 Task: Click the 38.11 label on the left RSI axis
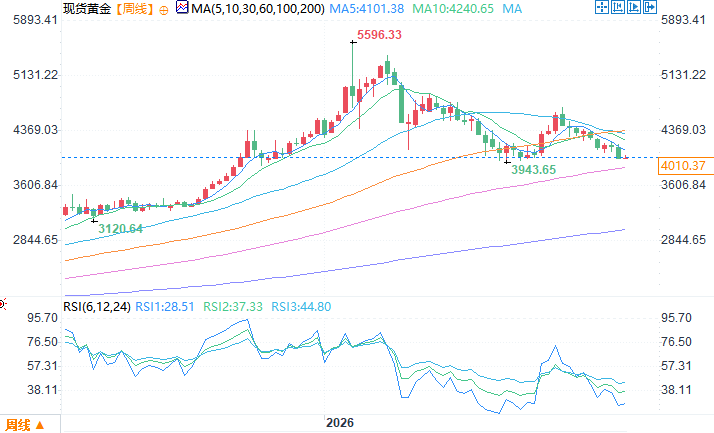(42, 390)
